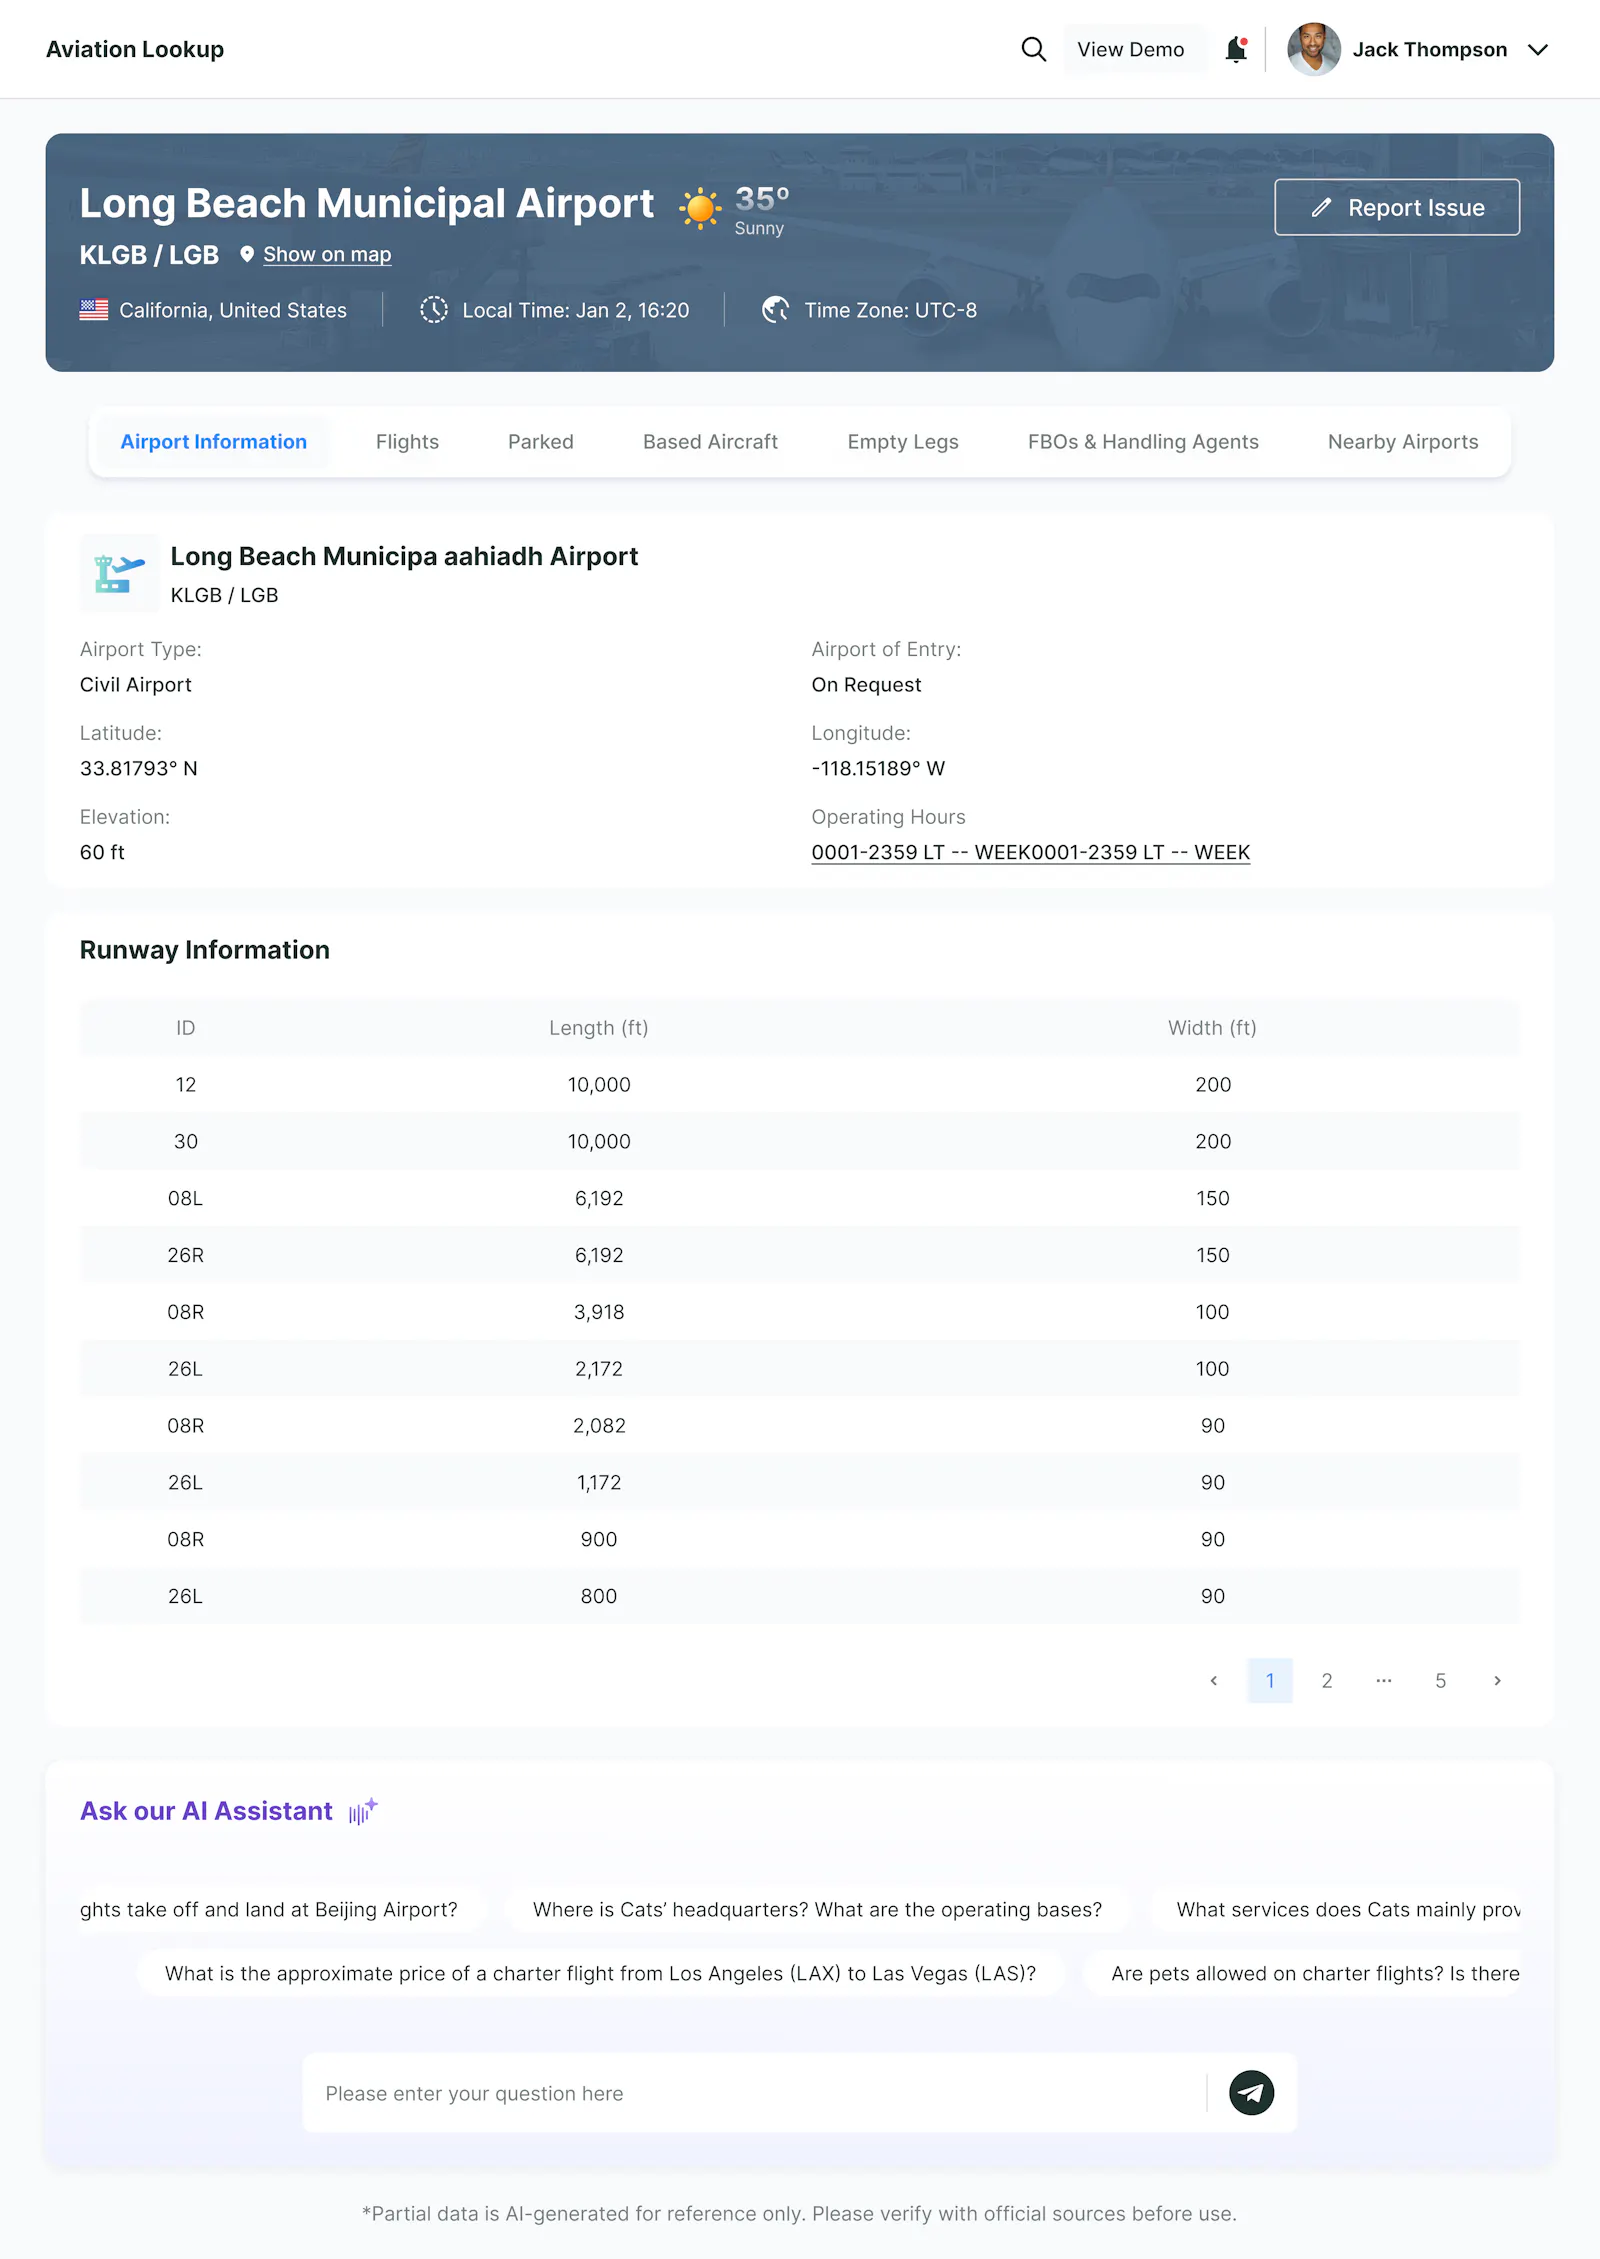
Task: Open the Show on map link
Action: point(327,254)
